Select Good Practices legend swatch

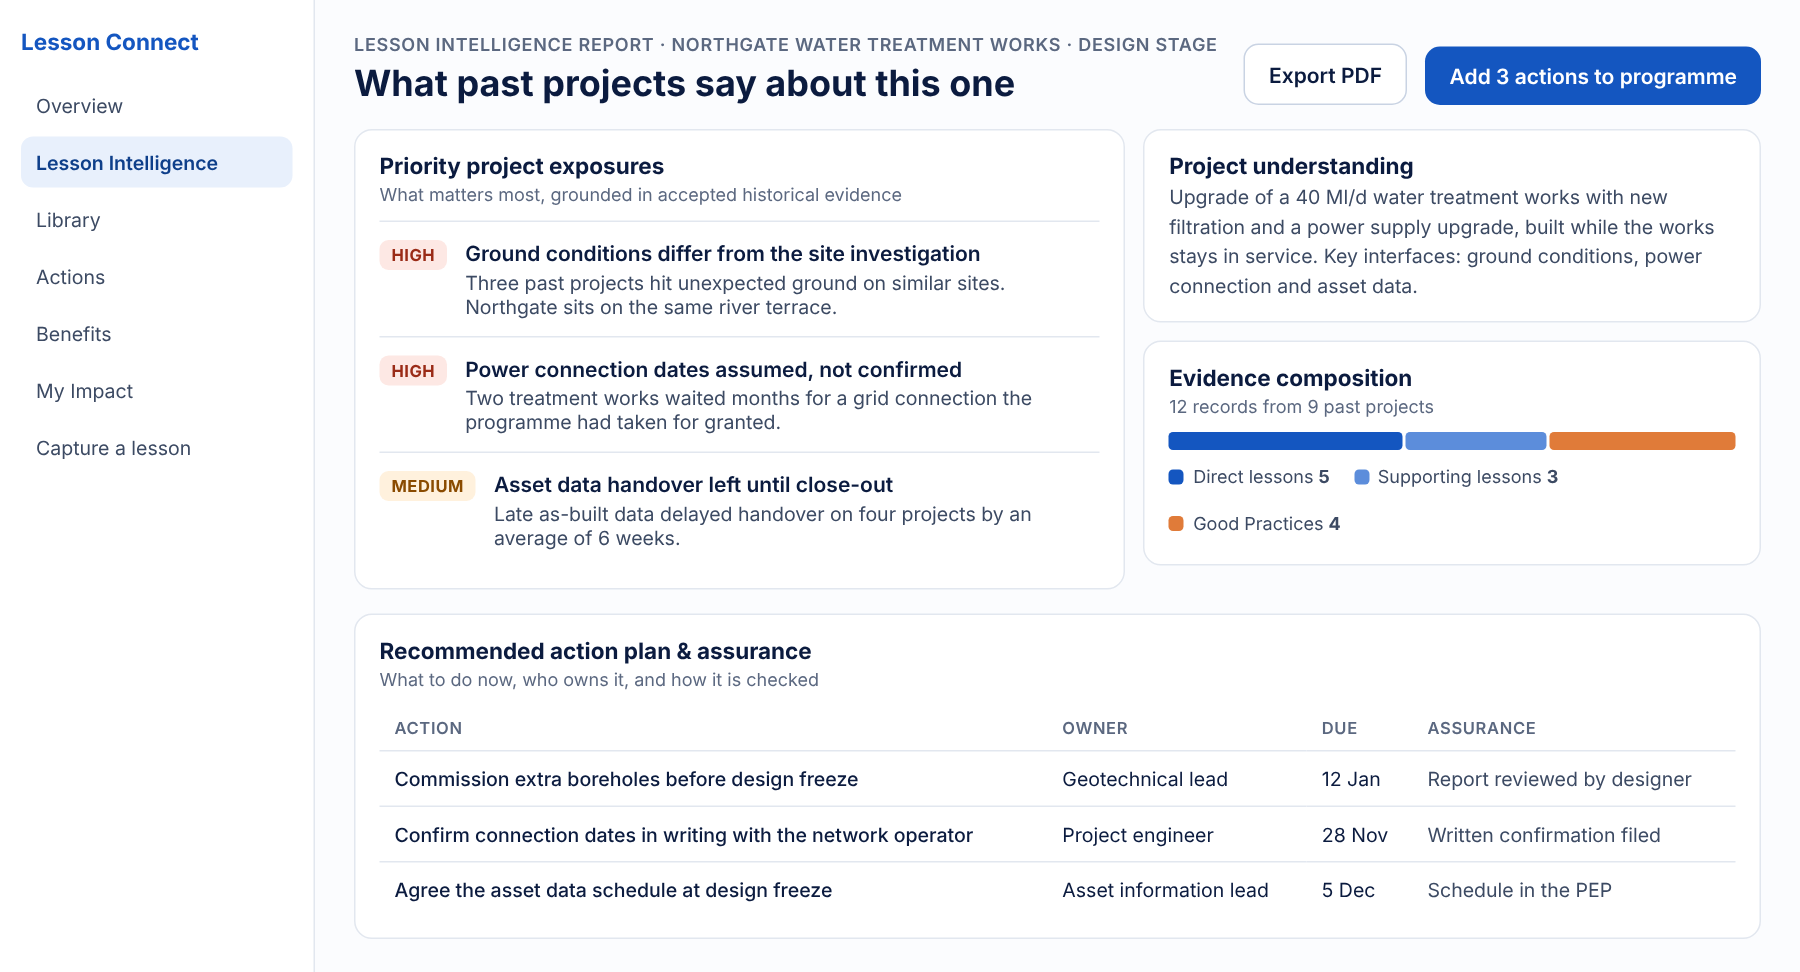click(x=1176, y=524)
